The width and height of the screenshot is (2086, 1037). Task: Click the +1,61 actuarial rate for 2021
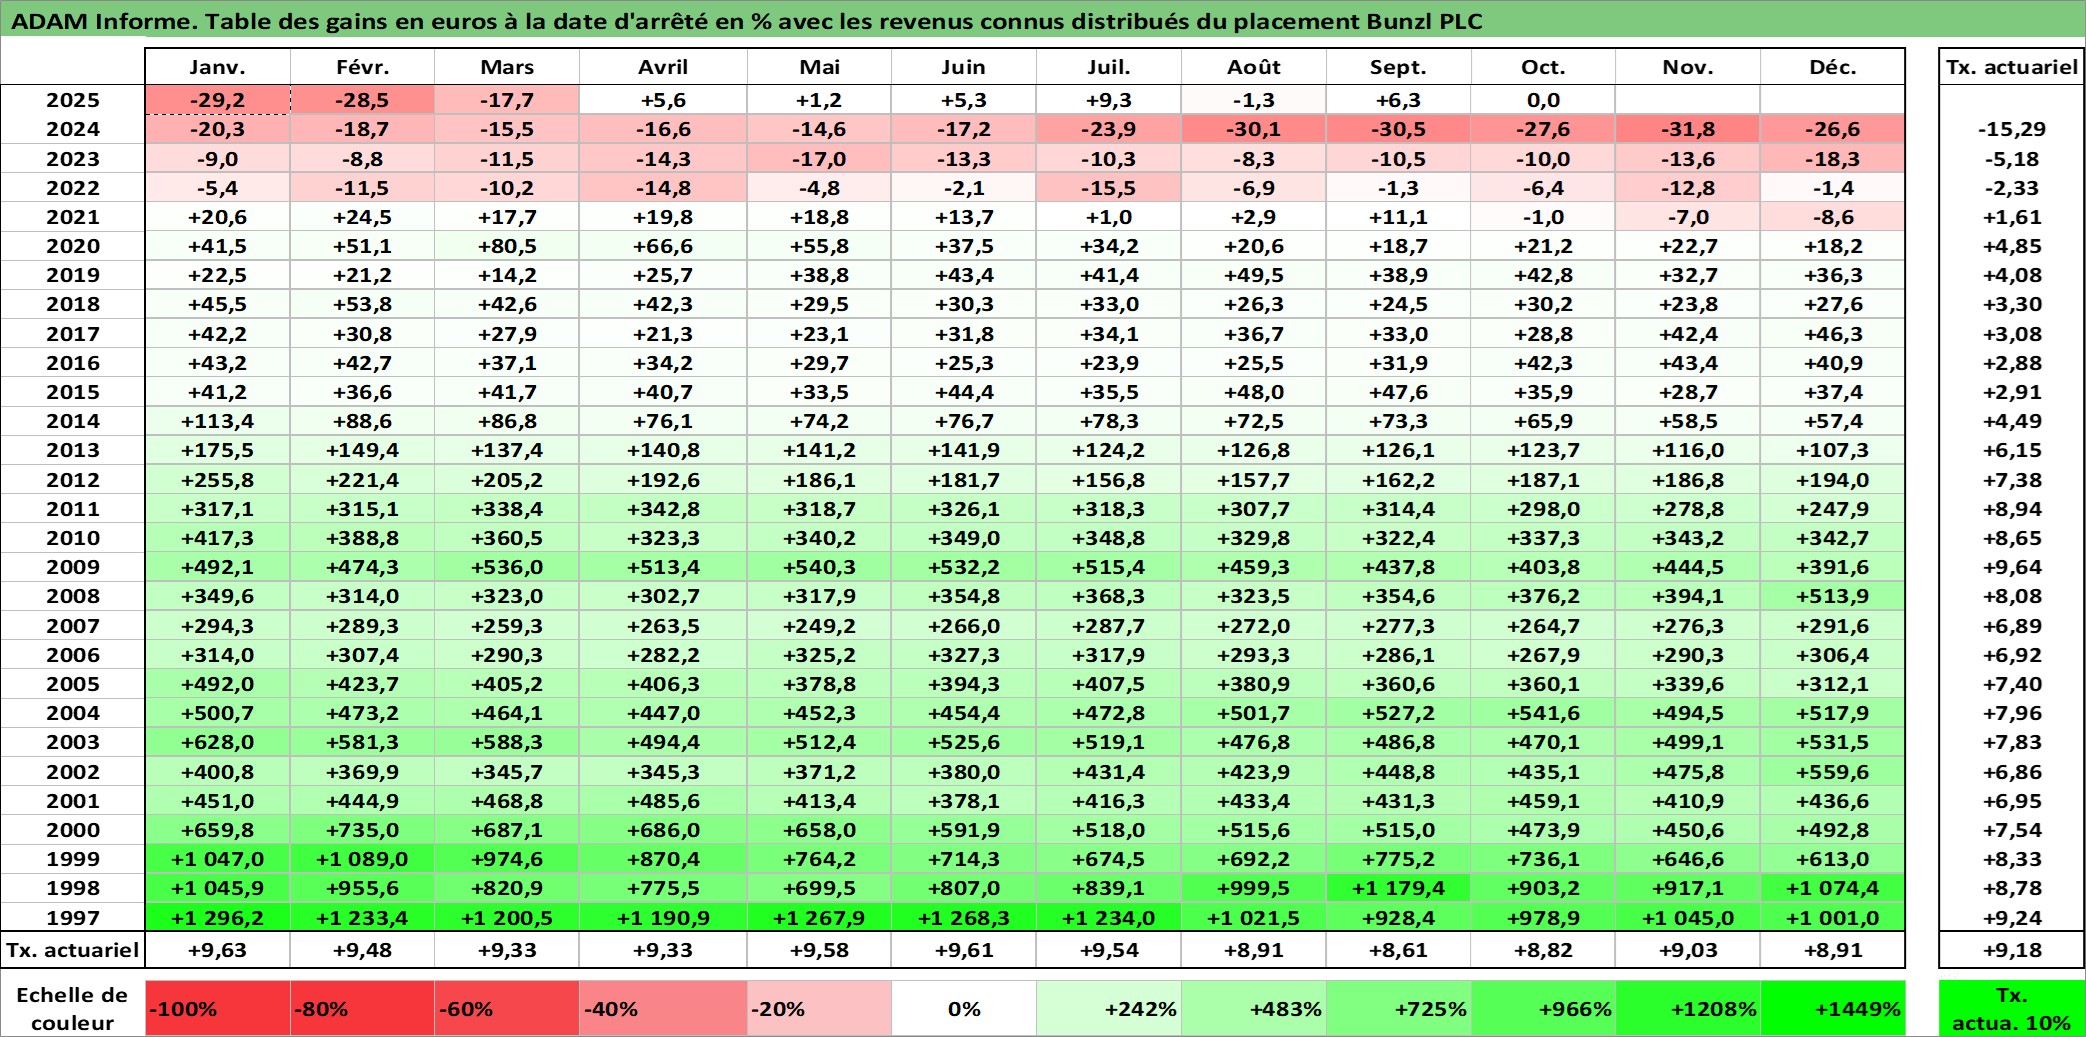pyautogui.click(x=2012, y=217)
